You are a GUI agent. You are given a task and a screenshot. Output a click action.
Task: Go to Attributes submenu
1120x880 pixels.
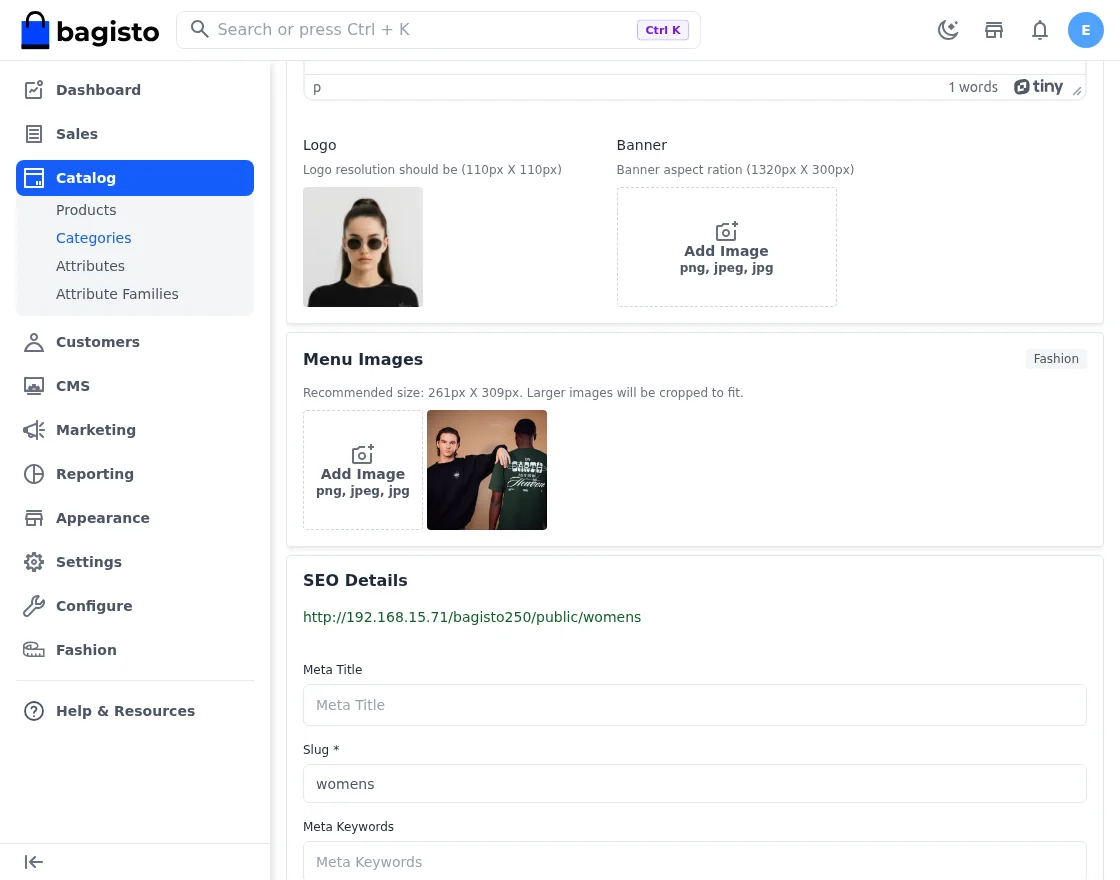point(90,266)
